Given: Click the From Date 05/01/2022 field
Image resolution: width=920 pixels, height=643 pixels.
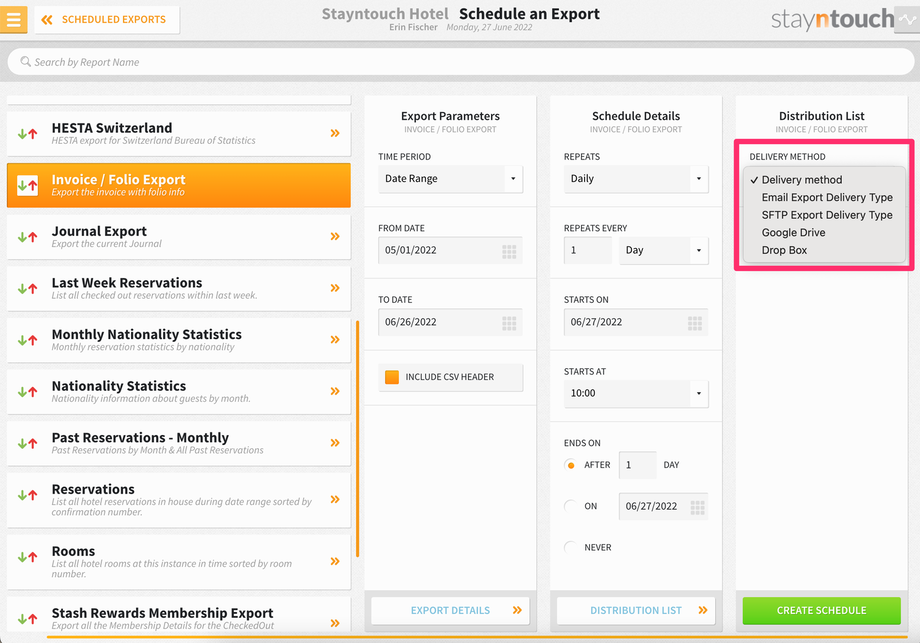Looking at the screenshot, I should point(450,251).
